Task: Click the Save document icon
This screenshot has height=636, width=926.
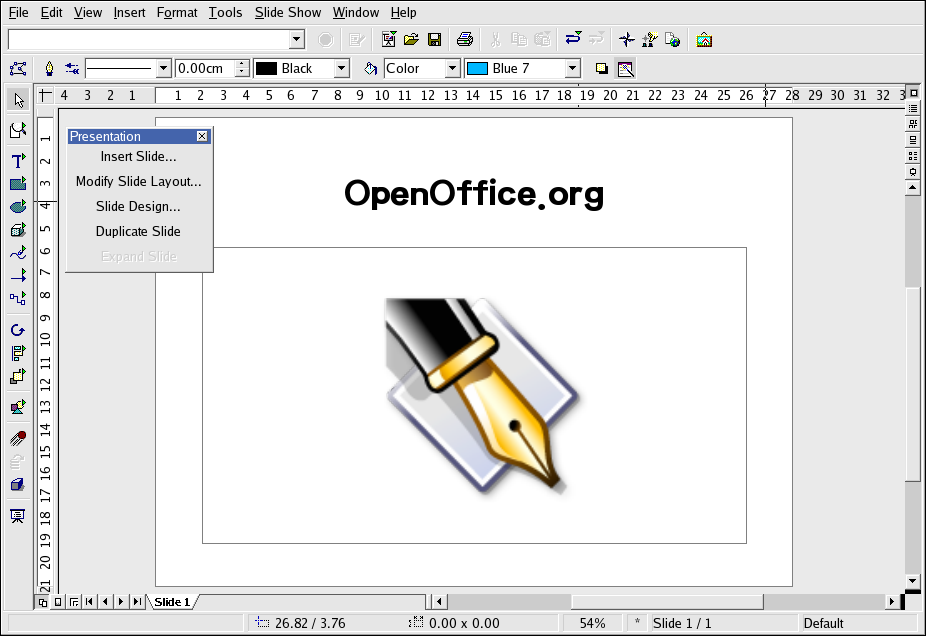Action: coord(435,40)
